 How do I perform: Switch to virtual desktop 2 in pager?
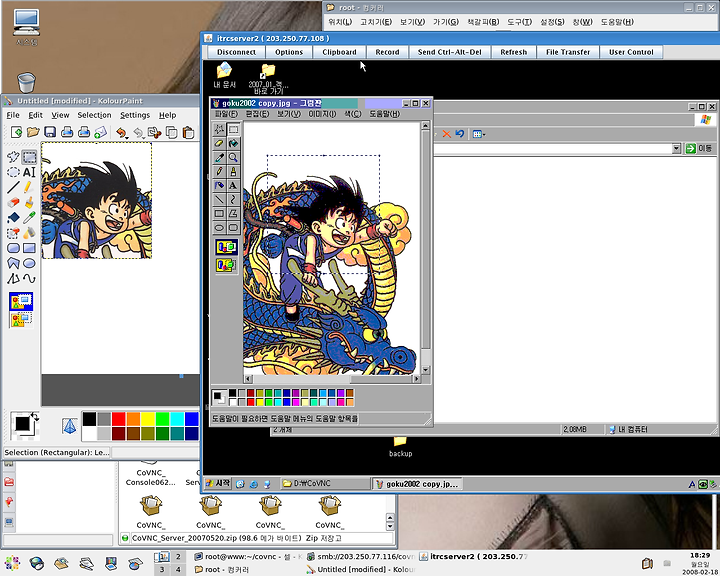(x=178, y=557)
